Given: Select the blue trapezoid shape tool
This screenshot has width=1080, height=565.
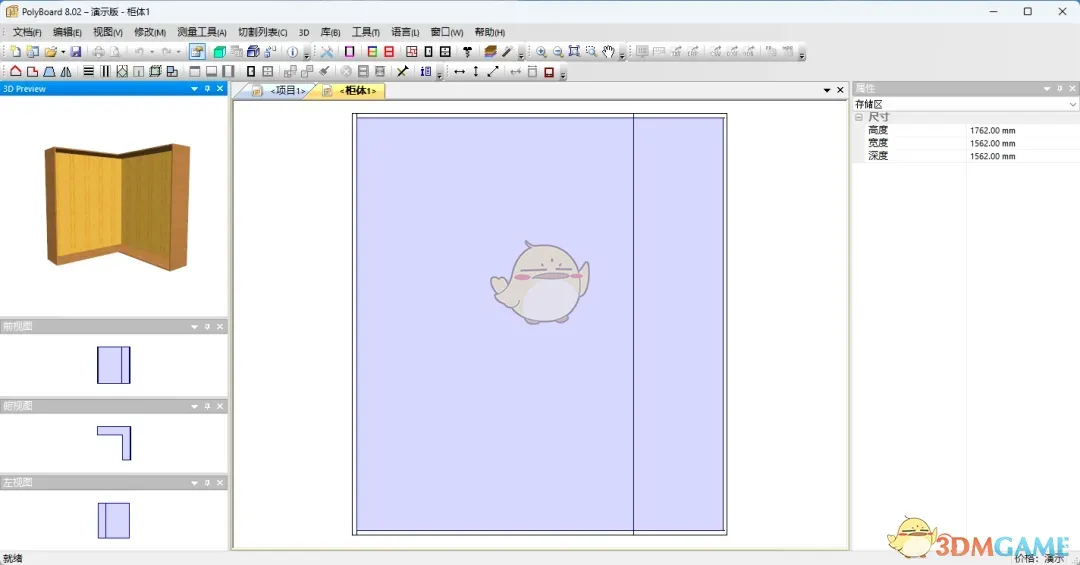Looking at the screenshot, I should 49,72.
